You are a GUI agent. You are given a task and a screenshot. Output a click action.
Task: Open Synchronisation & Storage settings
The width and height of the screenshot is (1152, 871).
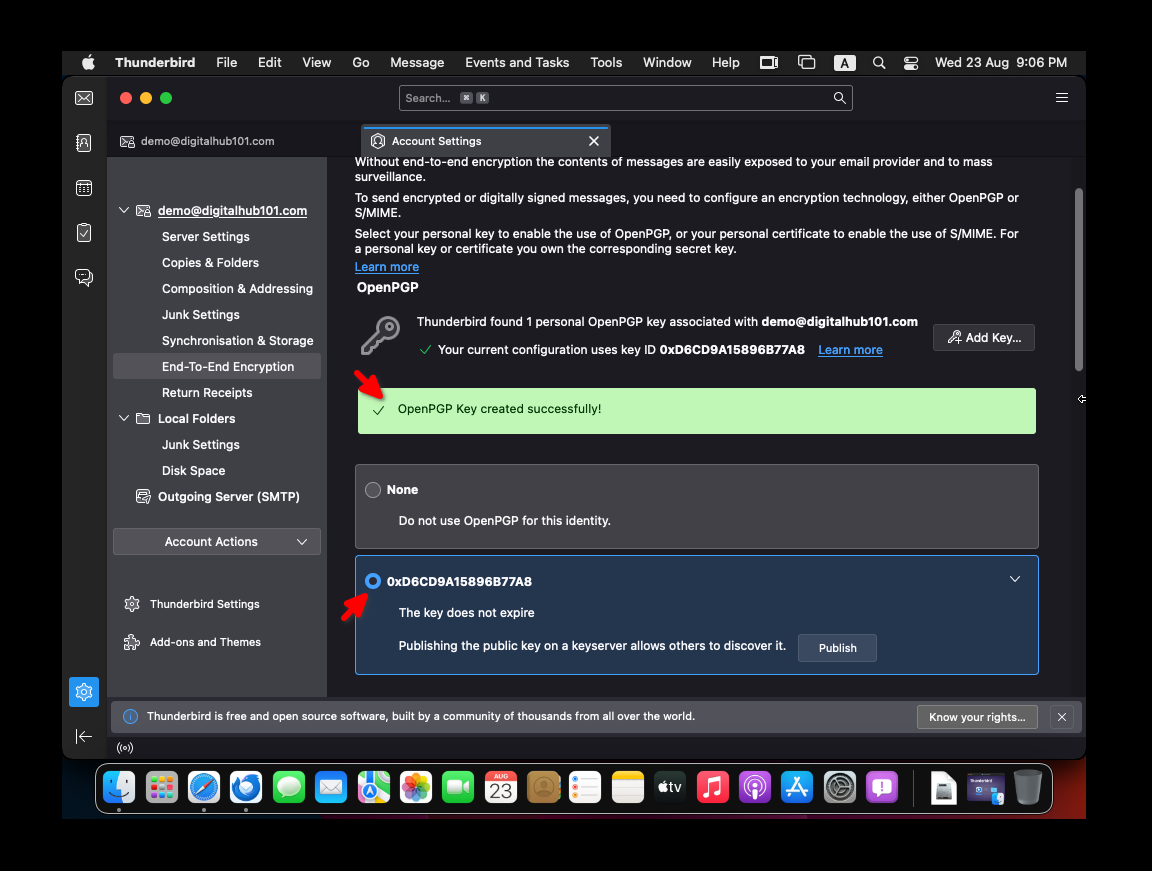pos(237,341)
